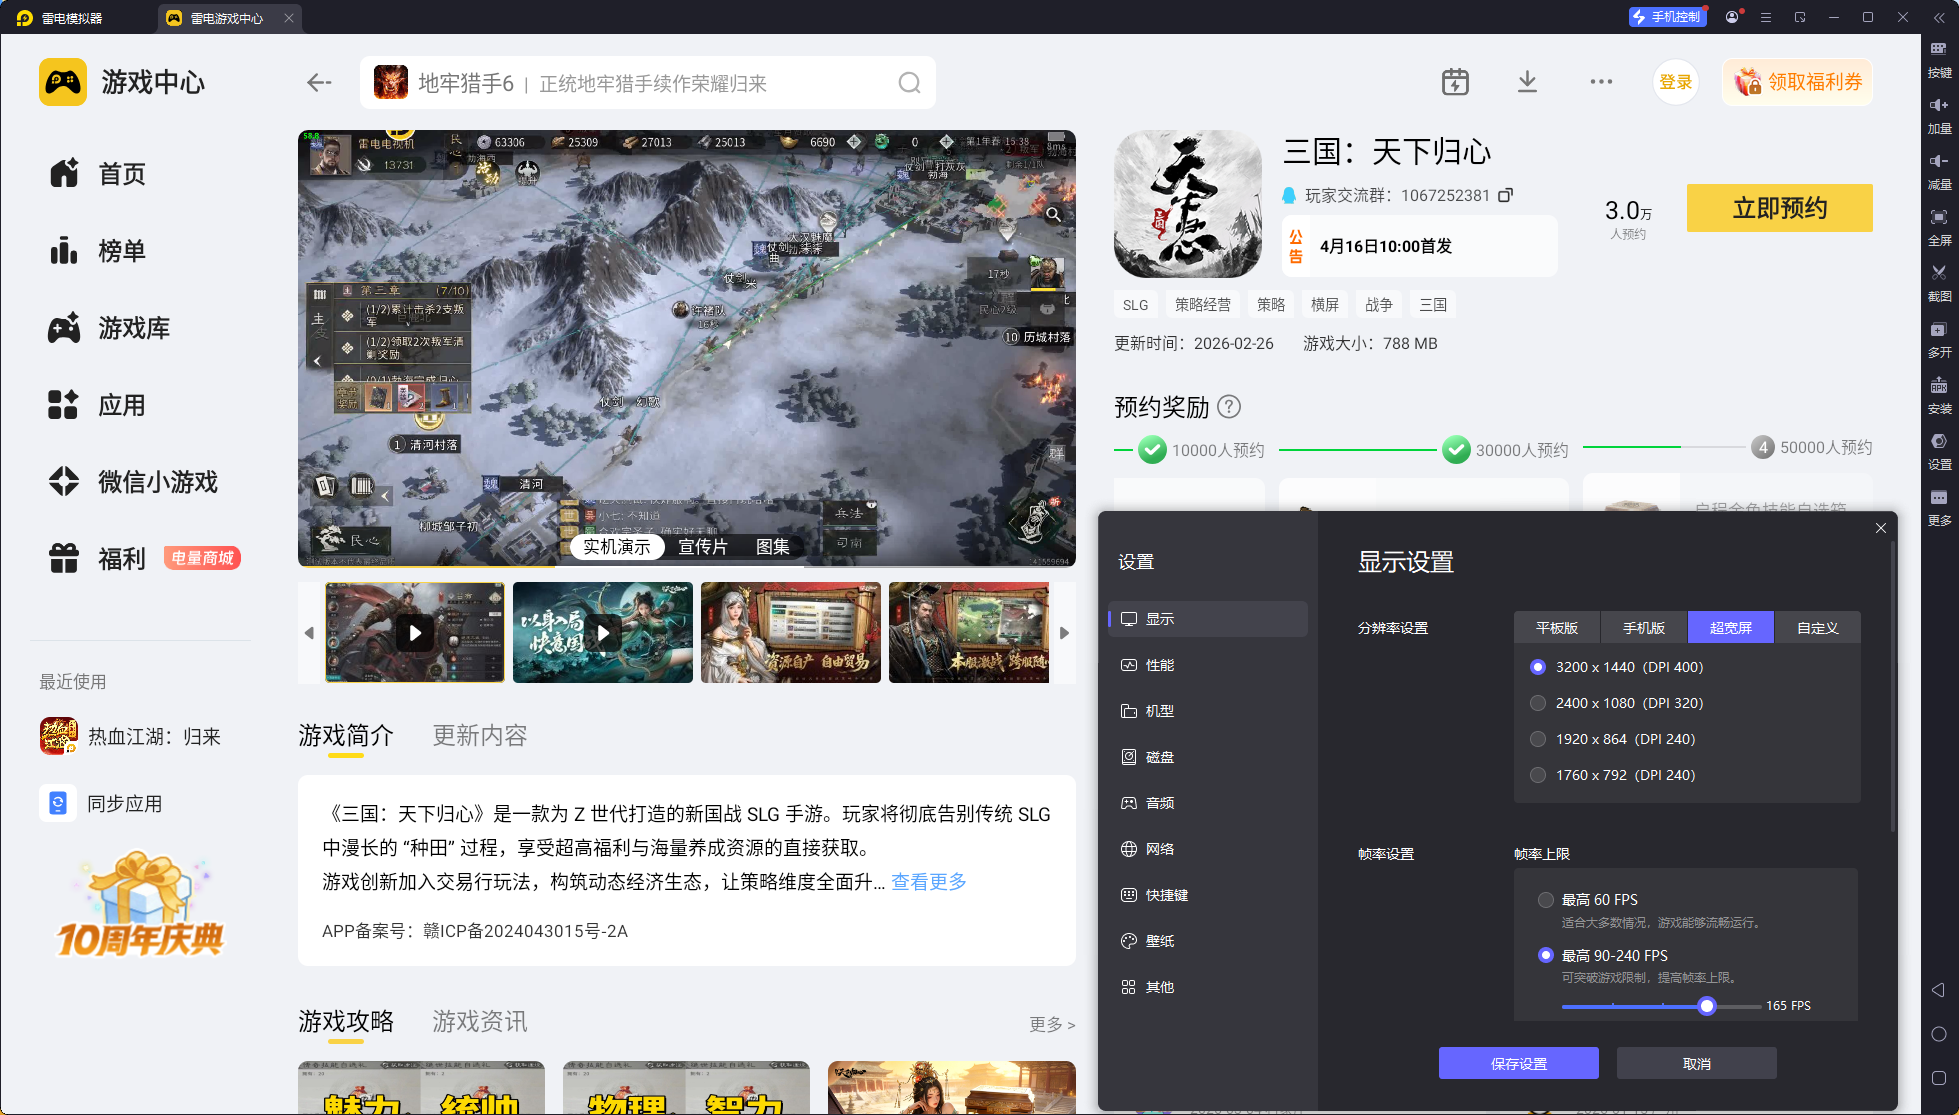
Task: Click the 立即预约 reserve button
Action: click(1779, 208)
